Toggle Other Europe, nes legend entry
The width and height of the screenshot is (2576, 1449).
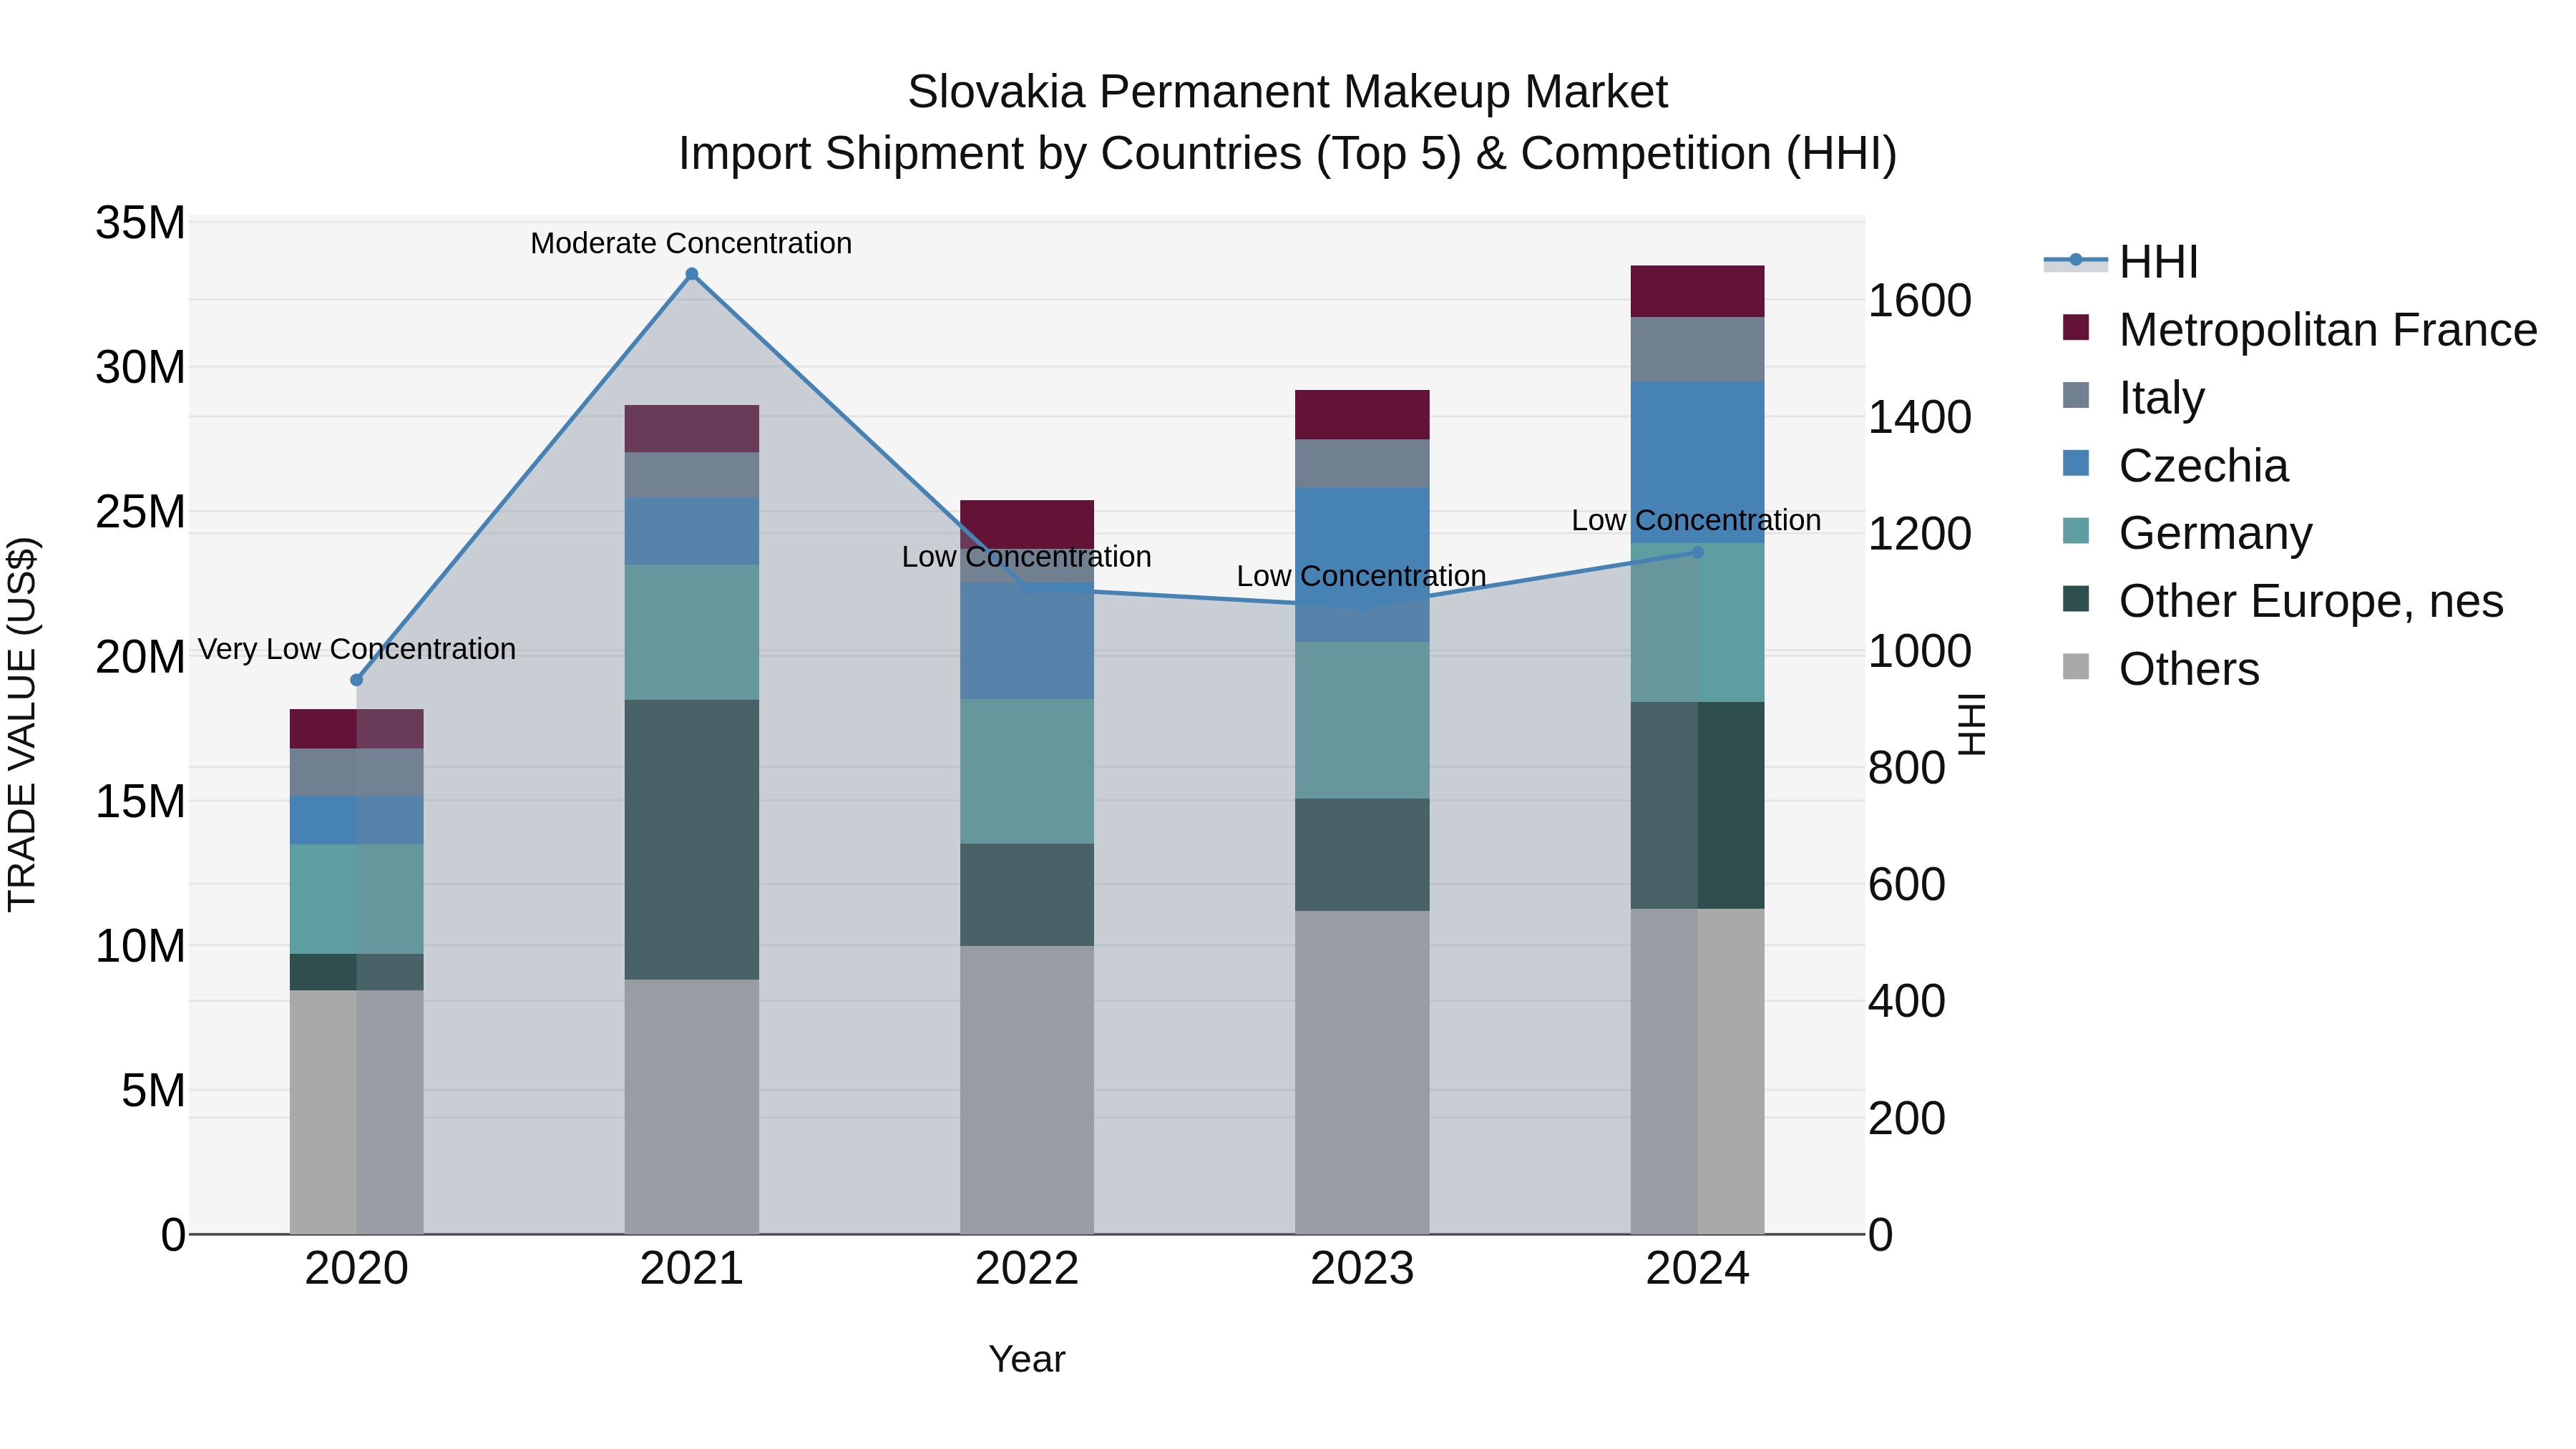[x=2282, y=600]
